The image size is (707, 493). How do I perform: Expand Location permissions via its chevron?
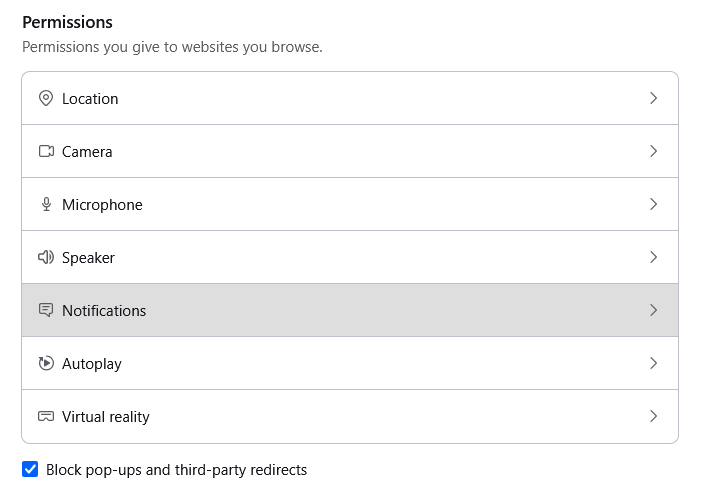tap(653, 98)
